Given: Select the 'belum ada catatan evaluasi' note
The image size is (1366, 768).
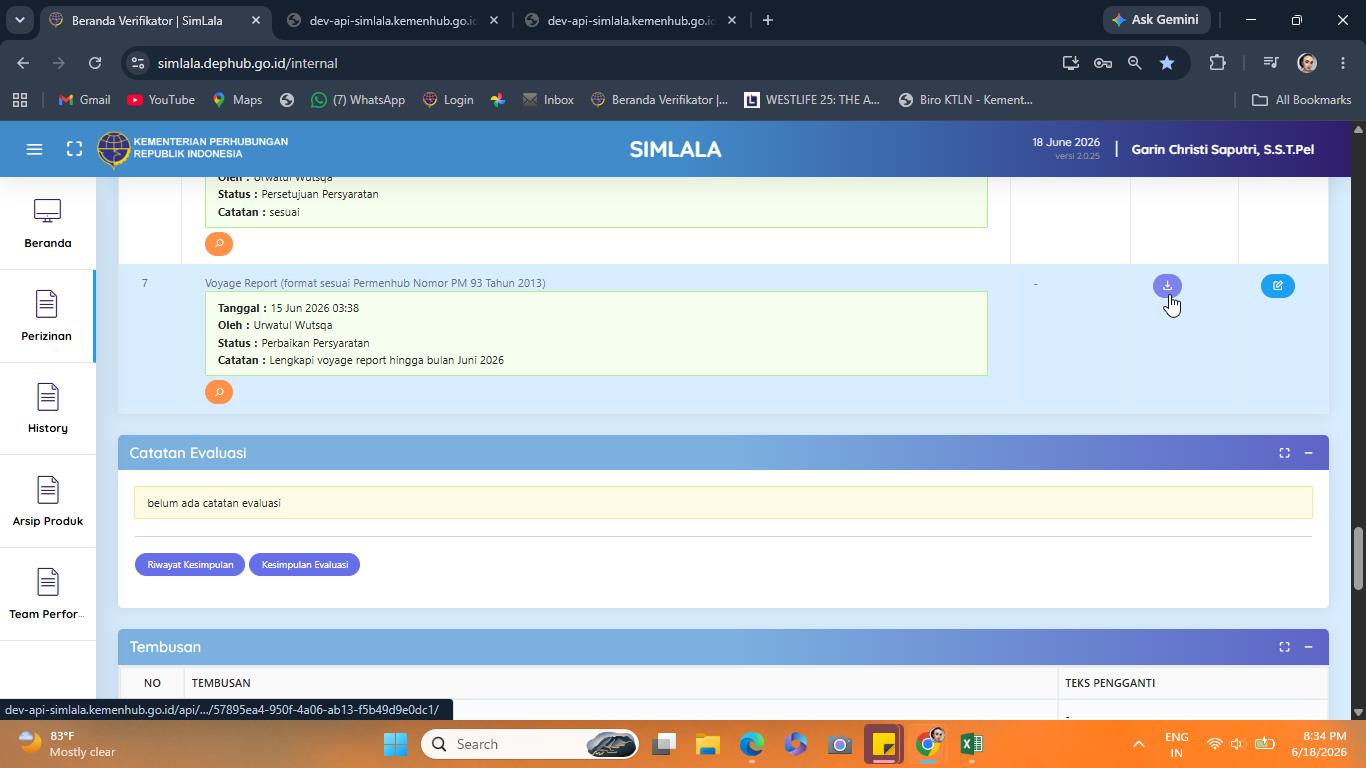Looking at the screenshot, I should click(723, 503).
